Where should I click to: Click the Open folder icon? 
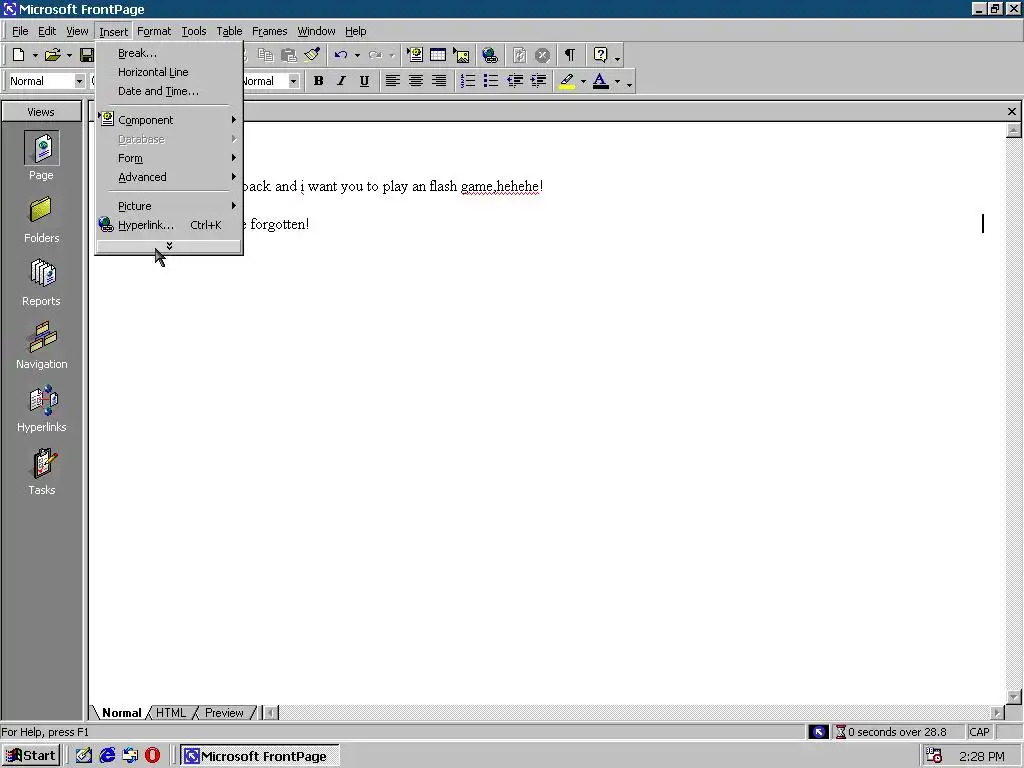(x=53, y=56)
